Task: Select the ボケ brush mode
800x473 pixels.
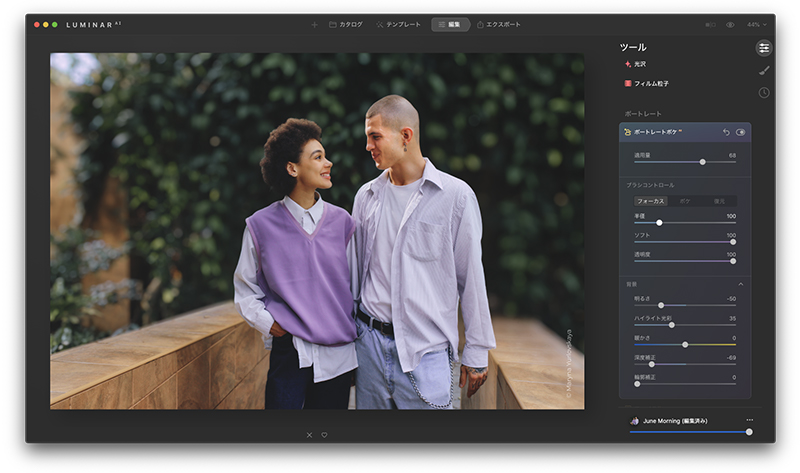Action: (x=685, y=201)
